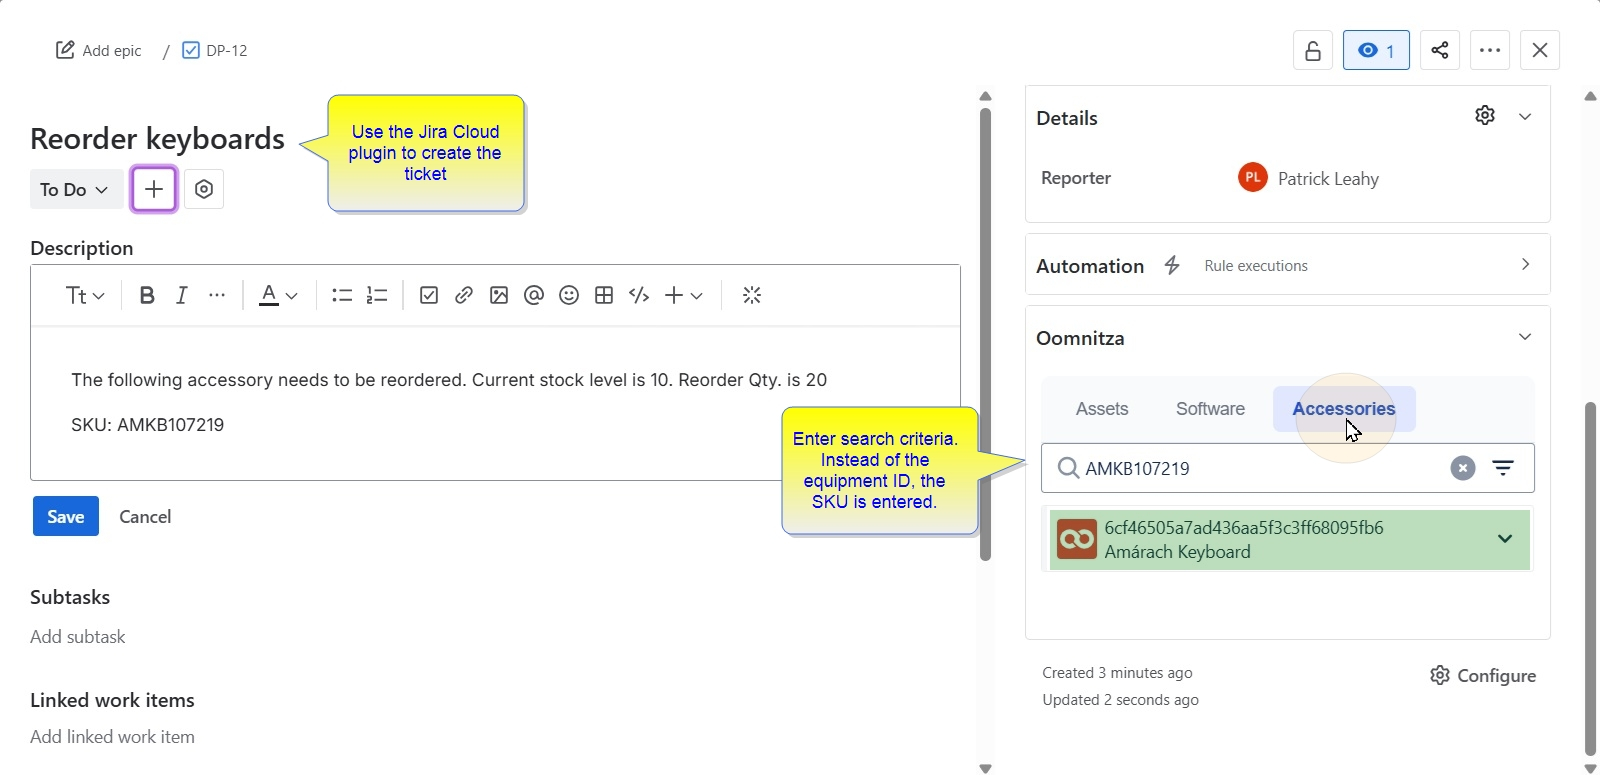Toggle italic formatting
The width and height of the screenshot is (1600, 775).
(x=181, y=295)
